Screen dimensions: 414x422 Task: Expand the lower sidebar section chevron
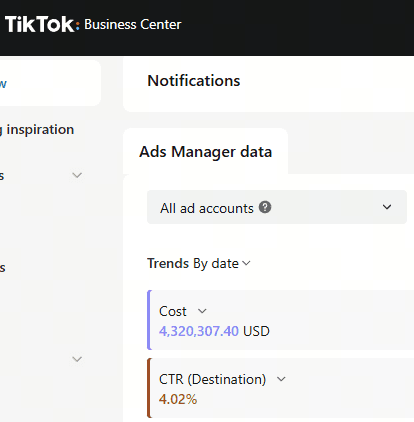(x=77, y=359)
